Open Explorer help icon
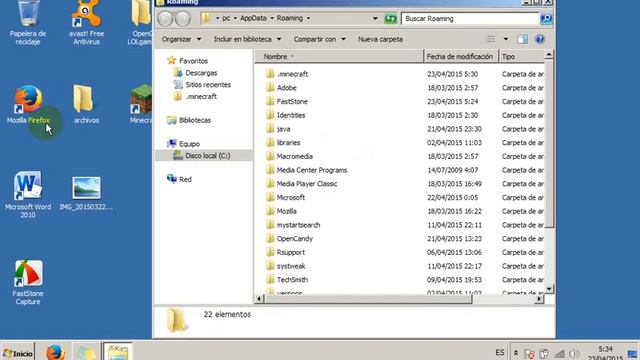This screenshot has height=360, width=640. tap(540, 39)
